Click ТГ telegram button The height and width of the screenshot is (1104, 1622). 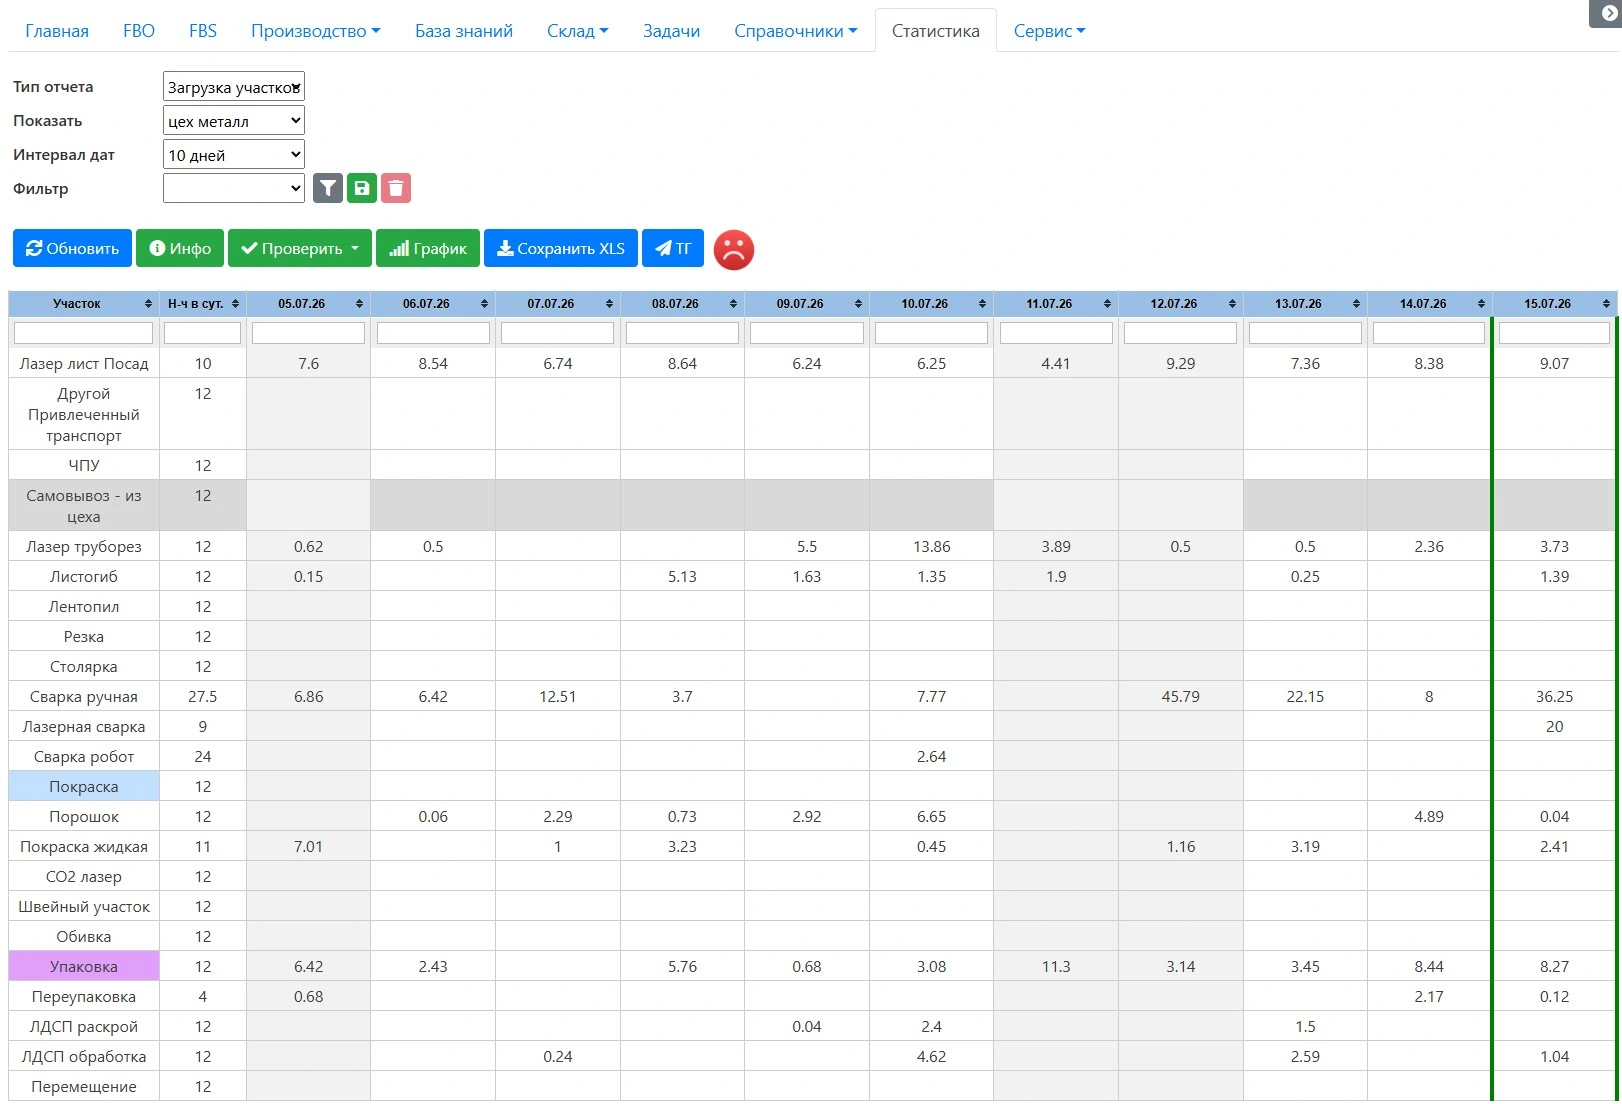(x=673, y=249)
